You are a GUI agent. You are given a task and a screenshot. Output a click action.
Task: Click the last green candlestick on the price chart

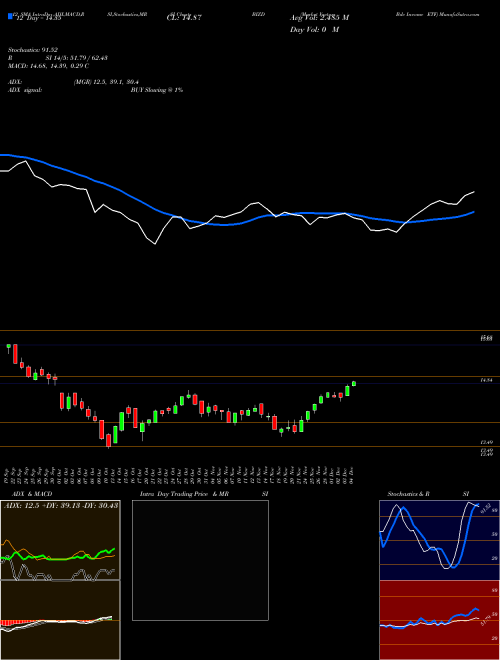click(354, 383)
